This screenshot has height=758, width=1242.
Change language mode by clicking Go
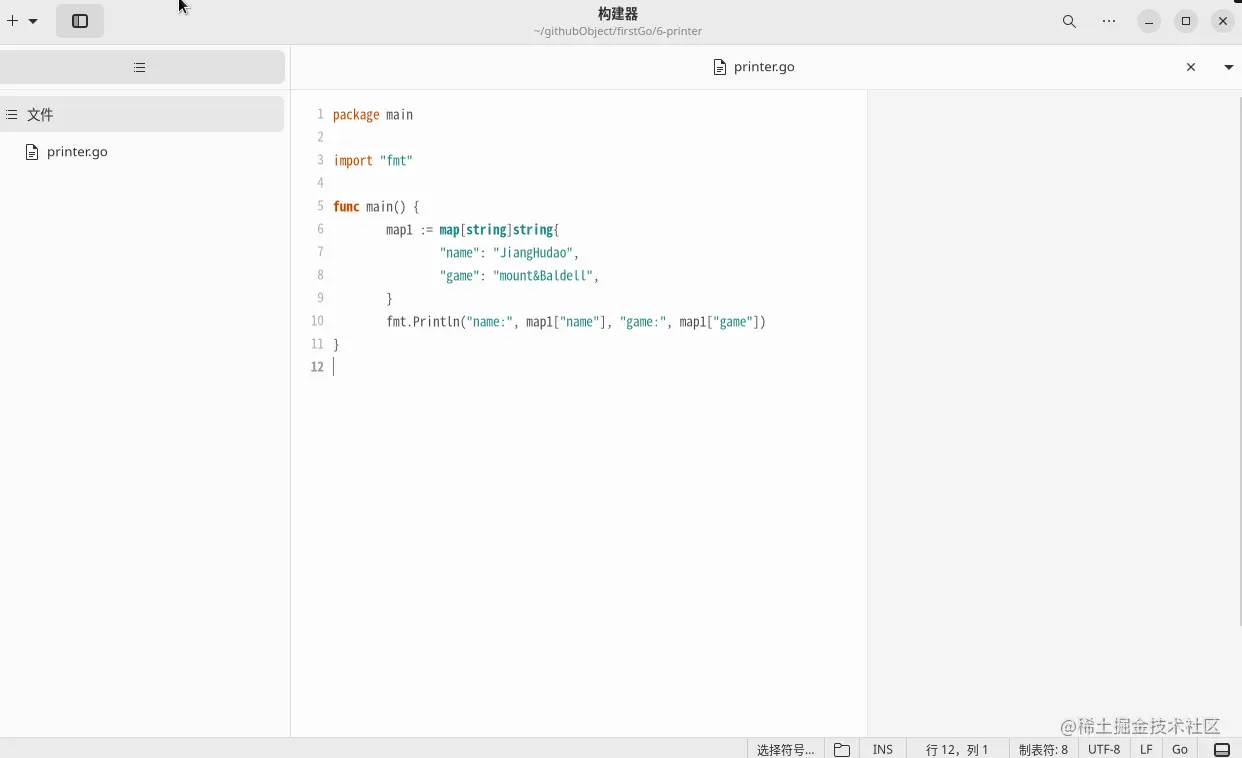click(1180, 749)
